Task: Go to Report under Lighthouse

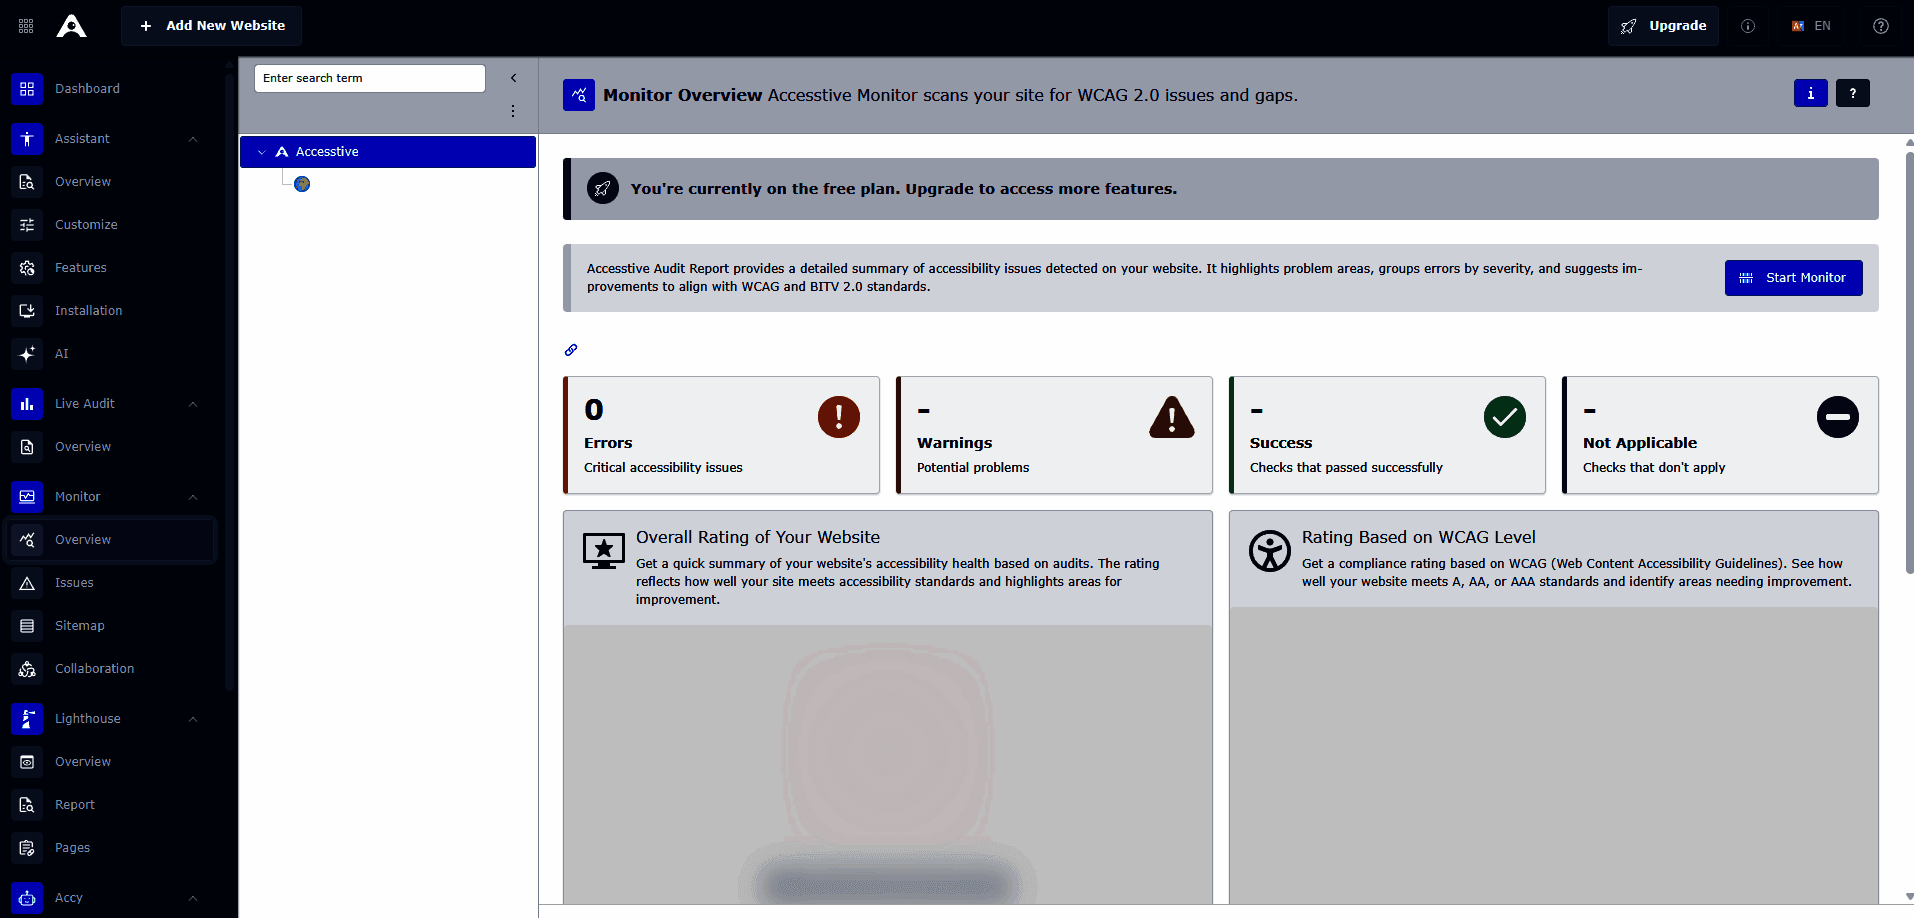Action: click(x=73, y=804)
